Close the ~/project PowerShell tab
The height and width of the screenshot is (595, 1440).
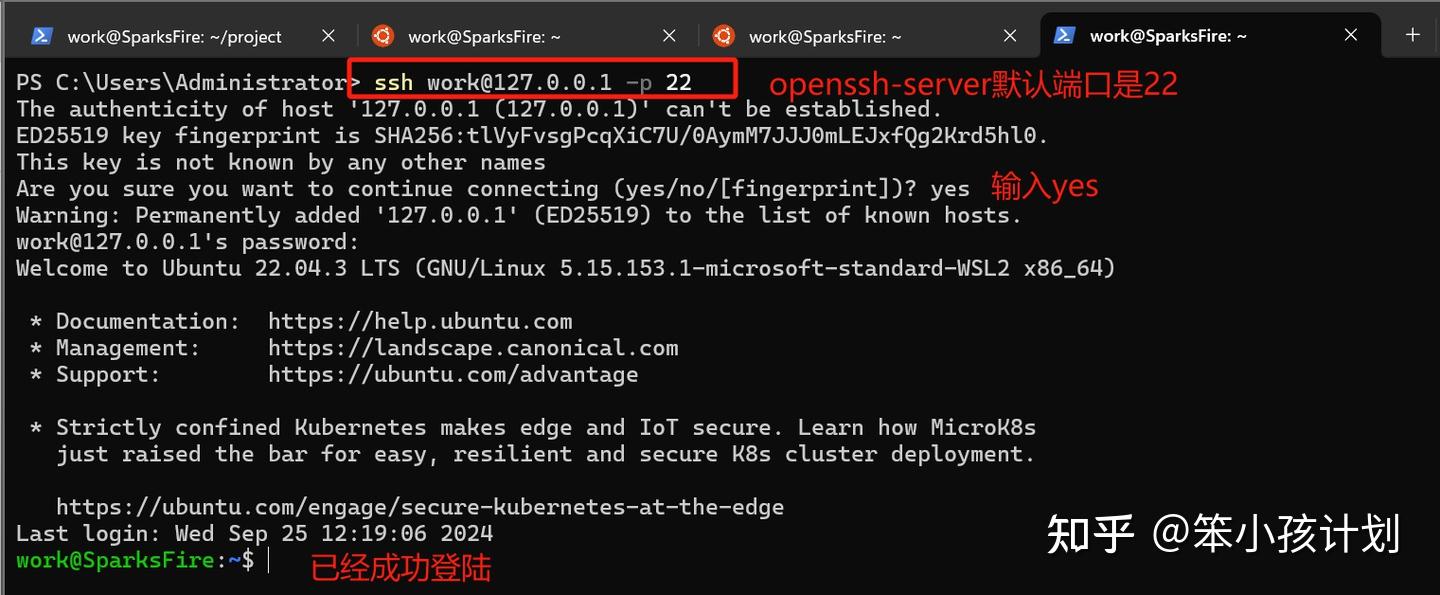[328, 35]
